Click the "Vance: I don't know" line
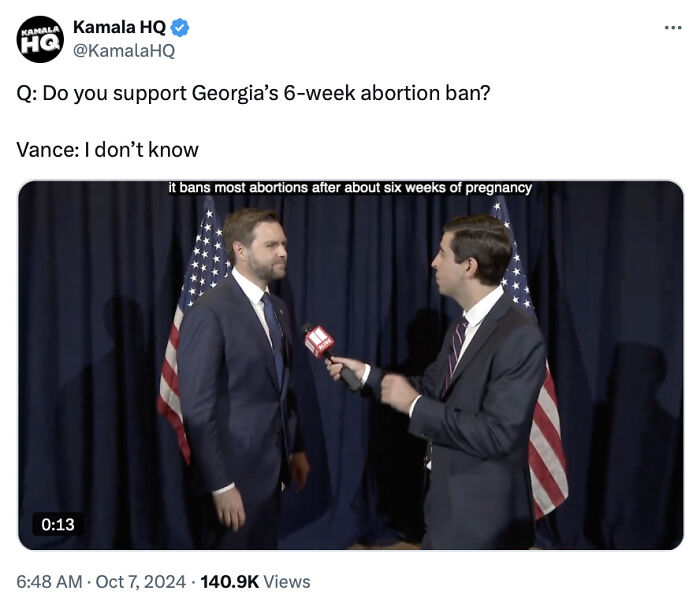Viewport: 700px width, 602px height. click(x=108, y=149)
